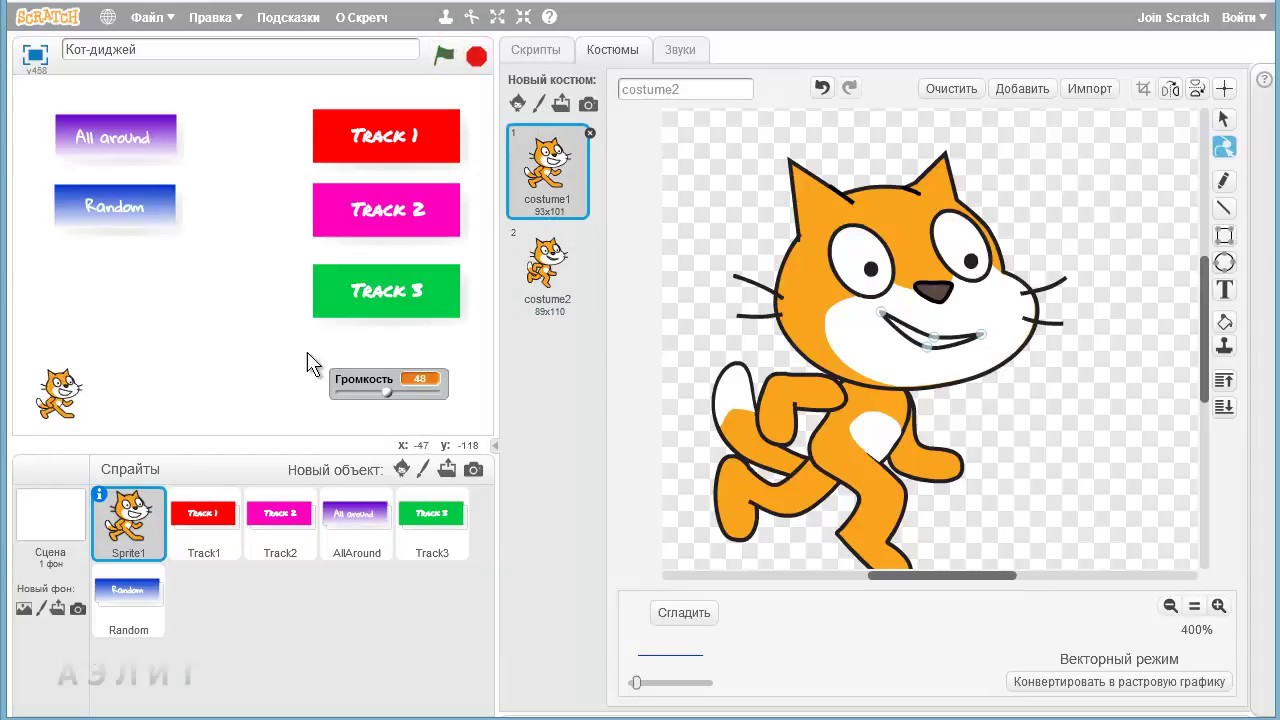Choose new sprite from library
Screen dimensions: 1280x720
(402, 469)
